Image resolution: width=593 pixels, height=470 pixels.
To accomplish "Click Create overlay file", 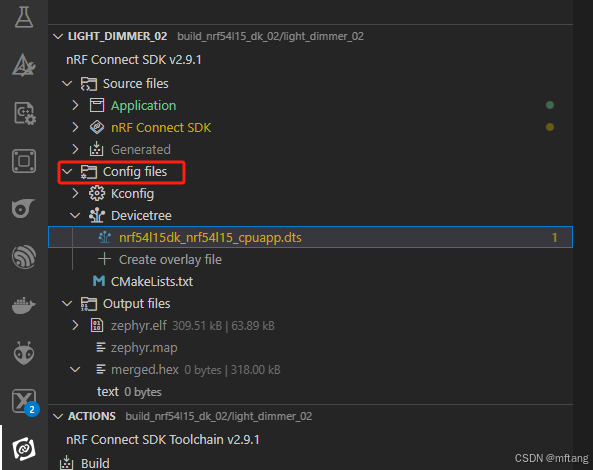I will coord(170,260).
